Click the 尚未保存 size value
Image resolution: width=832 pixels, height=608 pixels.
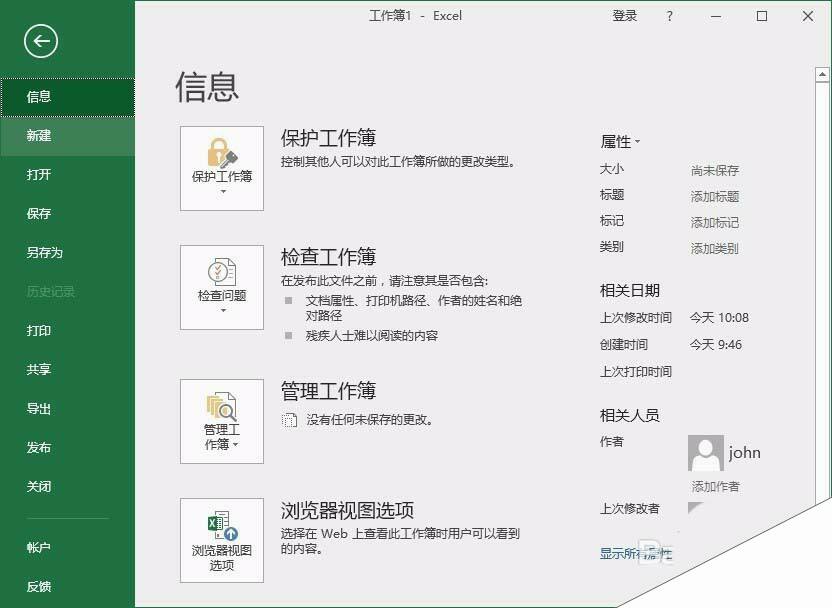(715, 170)
